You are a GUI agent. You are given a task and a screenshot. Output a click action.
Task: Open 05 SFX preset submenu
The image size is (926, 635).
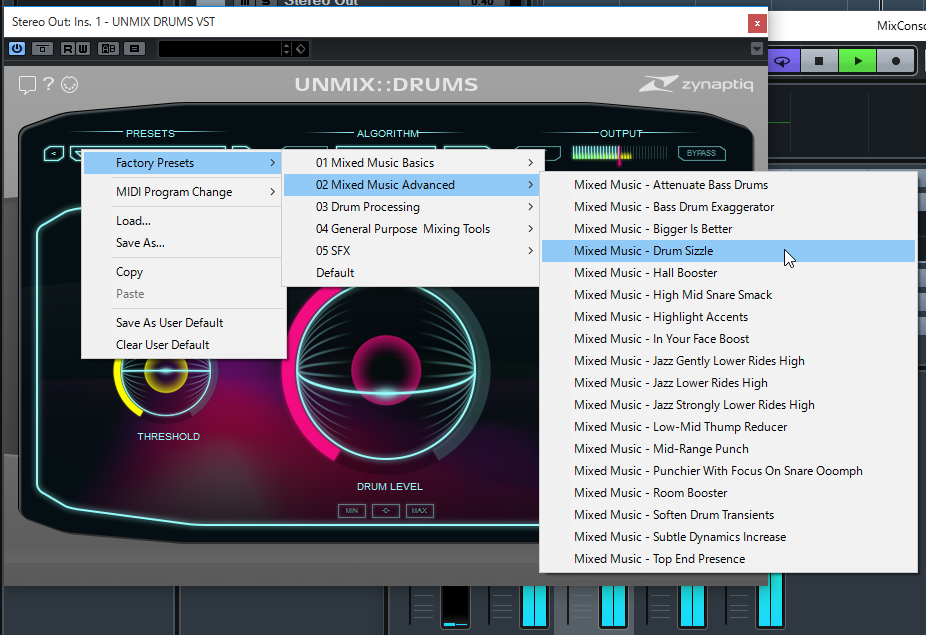pos(411,250)
